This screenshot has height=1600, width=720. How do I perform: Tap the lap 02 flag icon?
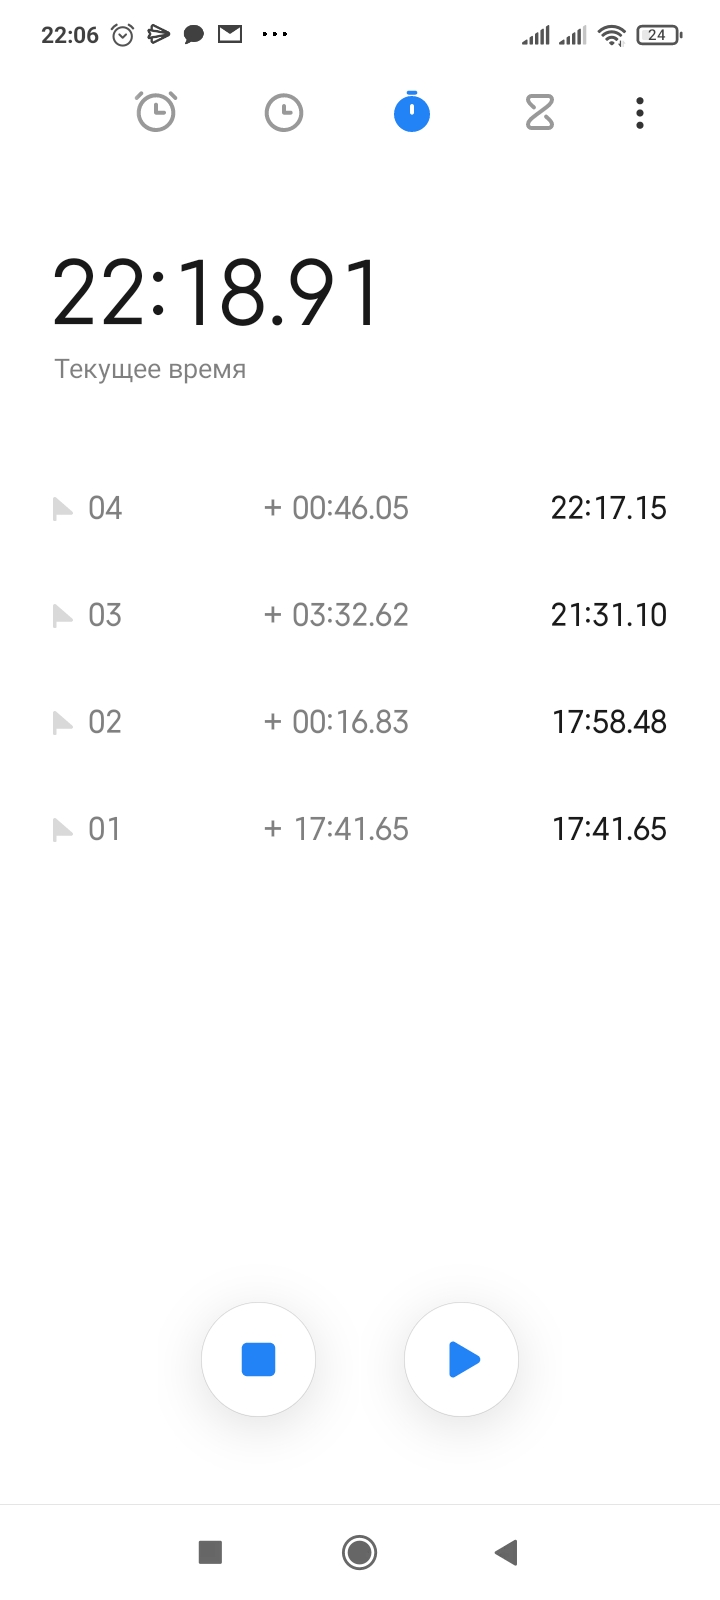[63, 723]
